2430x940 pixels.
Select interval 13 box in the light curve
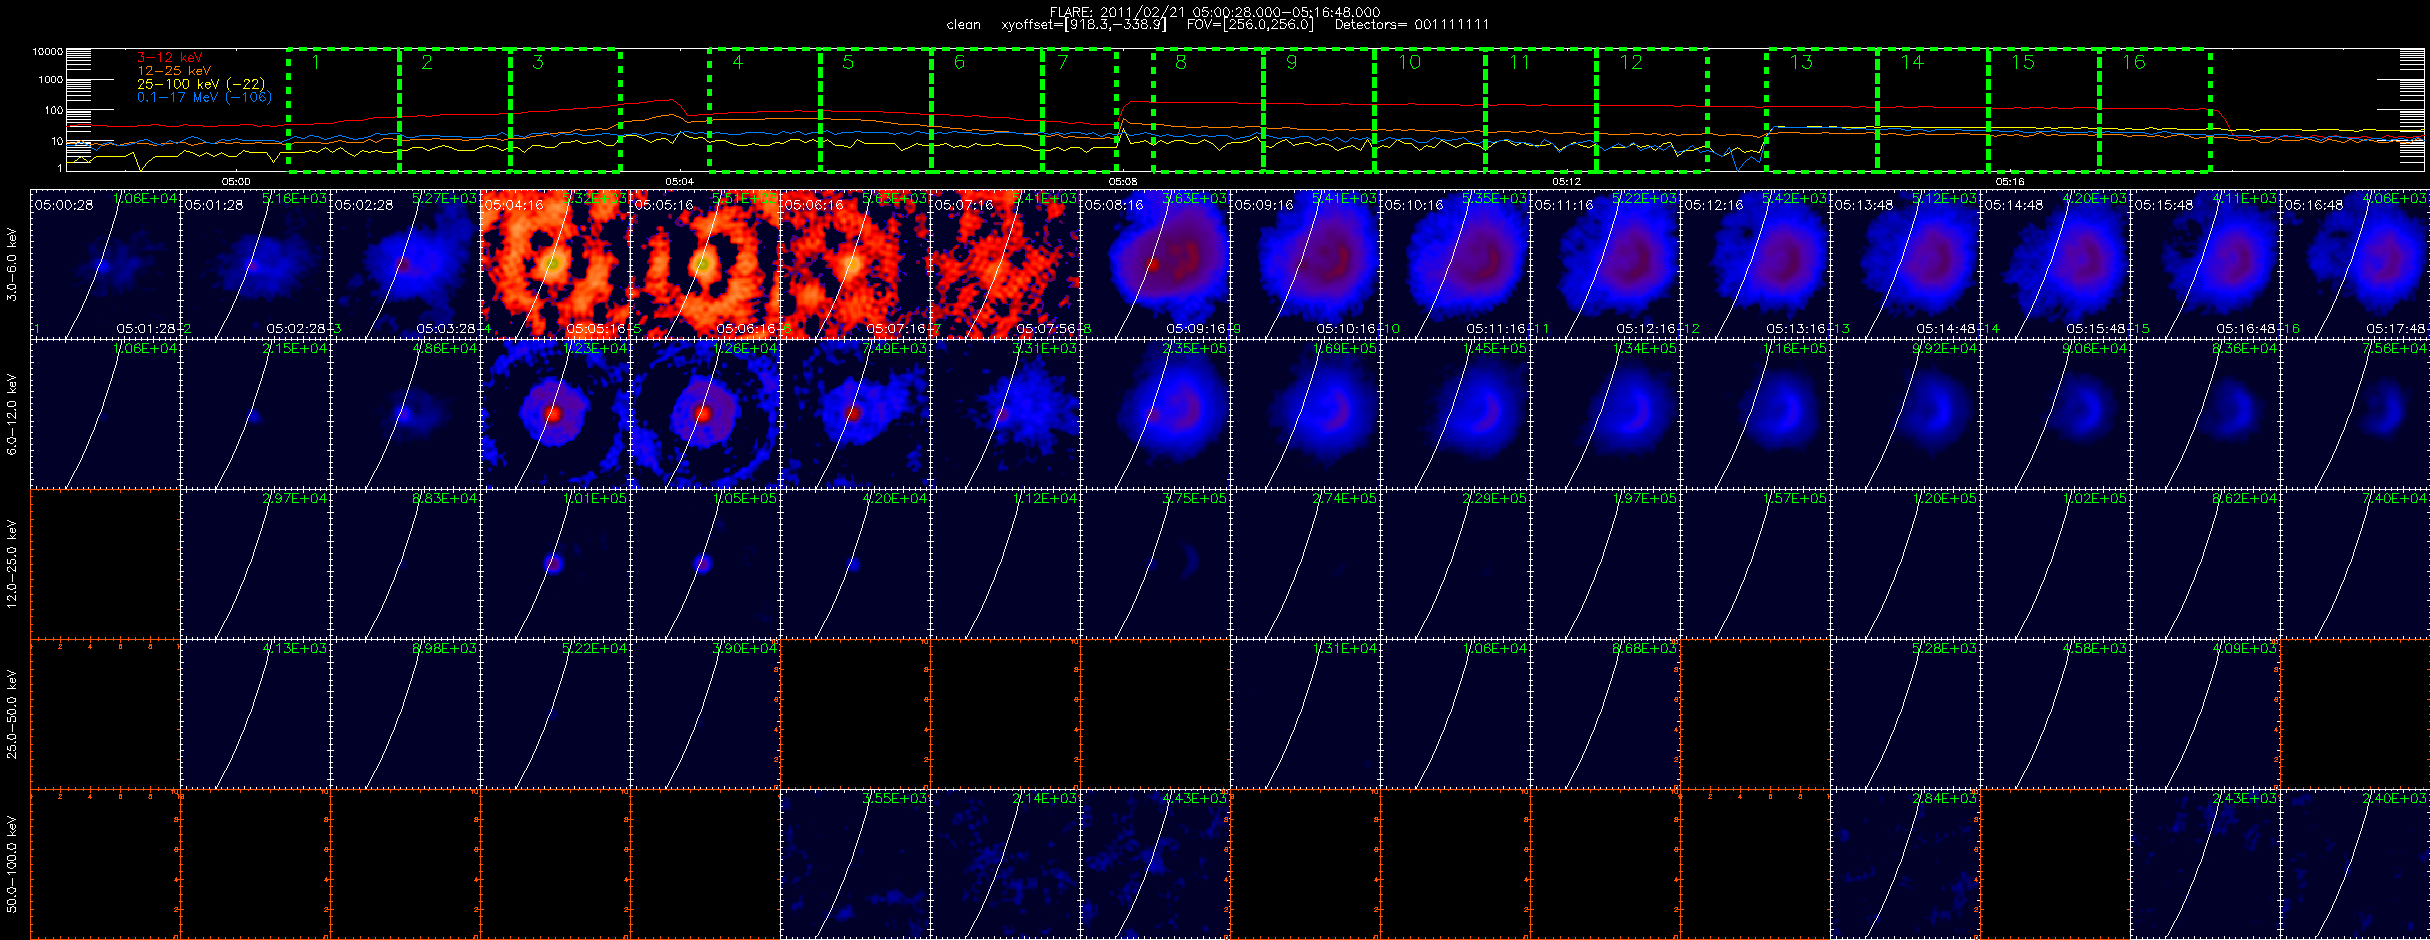1821,110
